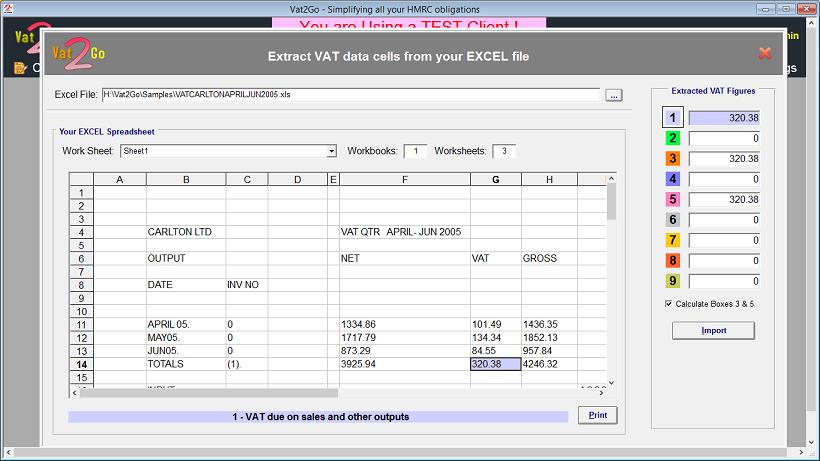
Task: Browse for Excel file with ellipsis button
Action: [x=613, y=95]
